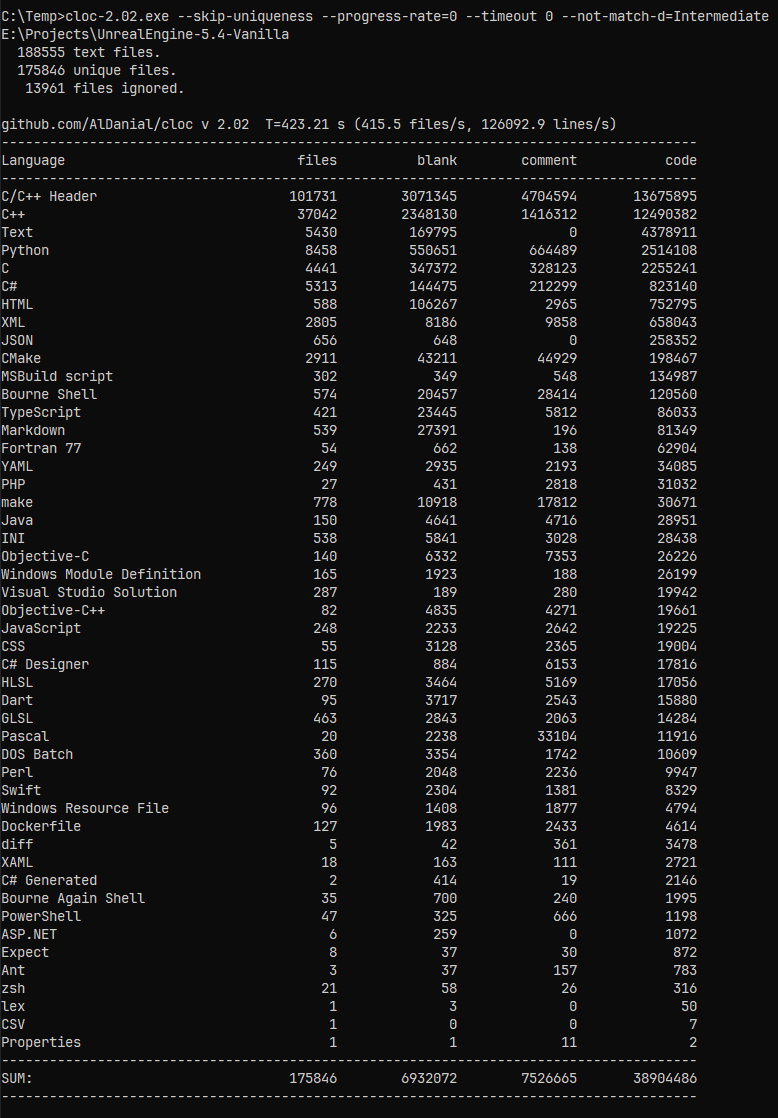Click the 'Objective-C' row label
778x1118 pixels.
[x=45, y=556]
